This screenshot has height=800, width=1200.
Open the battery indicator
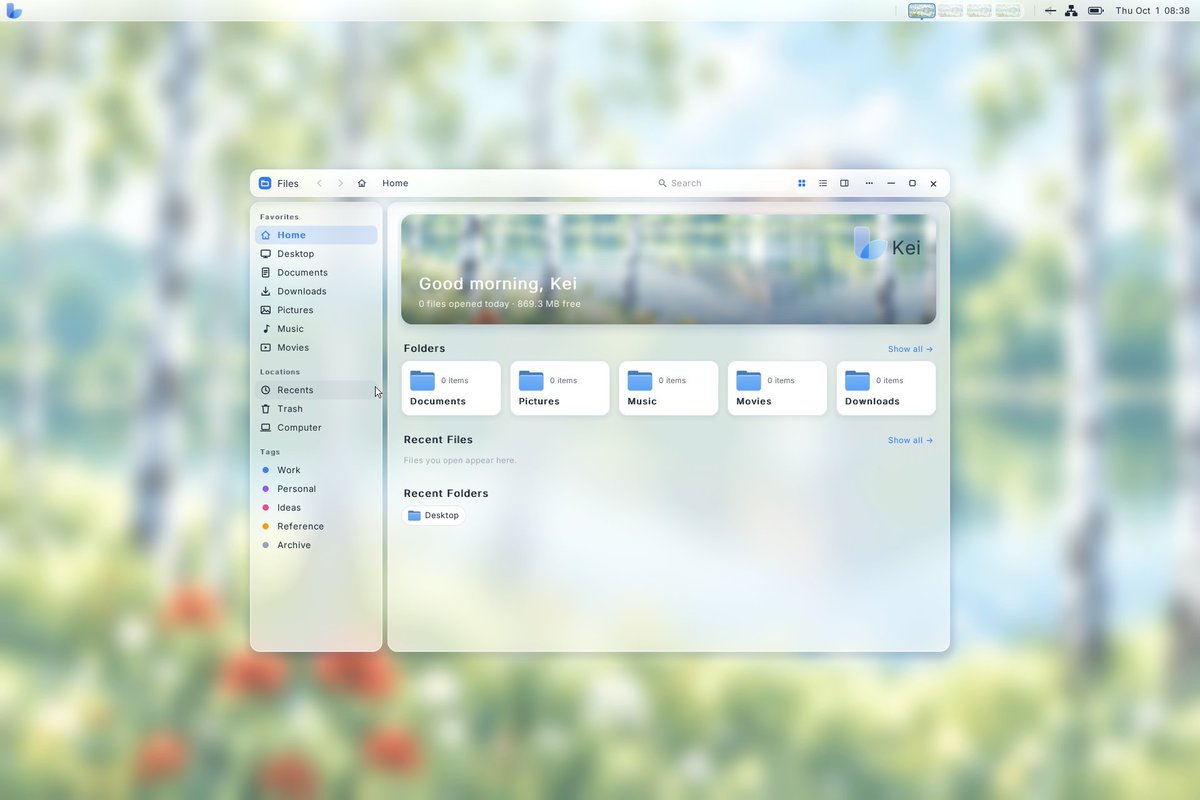pyautogui.click(x=1096, y=11)
